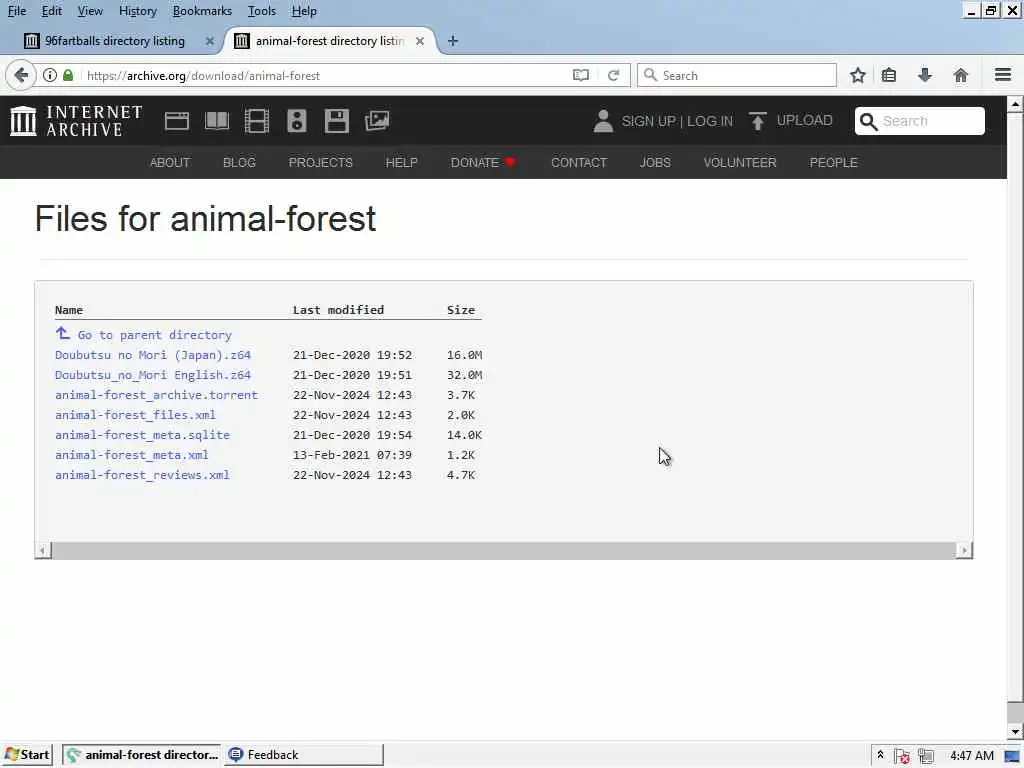The height and width of the screenshot is (768, 1024).
Task: Click the file listing horizontal scrollbar
Action: 504,551
